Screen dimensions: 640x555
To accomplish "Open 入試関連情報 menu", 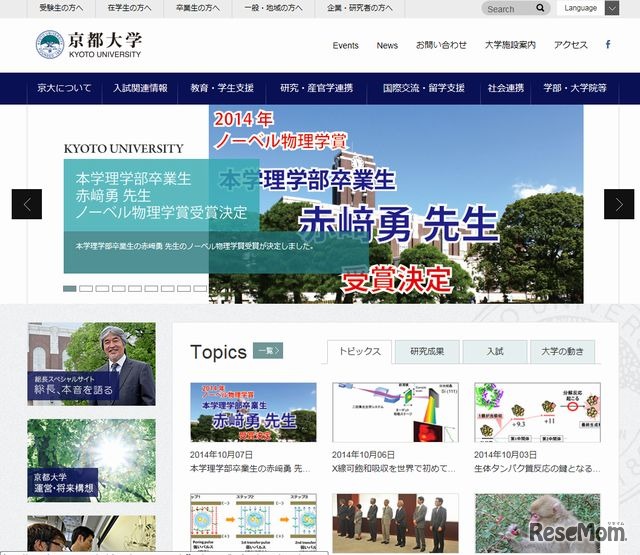I will tap(140, 88).
